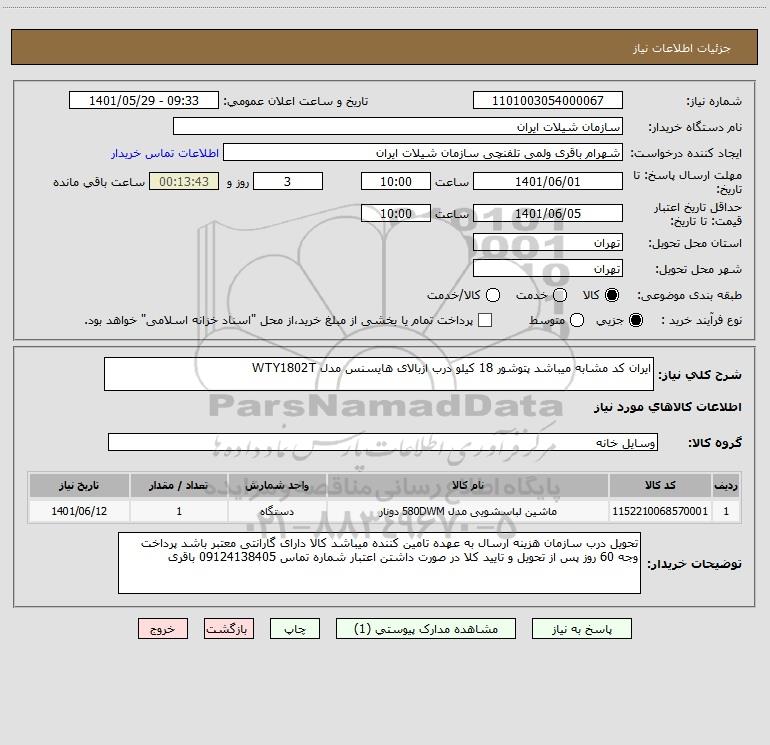The width and height of the screenshot is (770, 745).
Task: Click the delivery city field تهران
Action: click(x=548, y=268)
